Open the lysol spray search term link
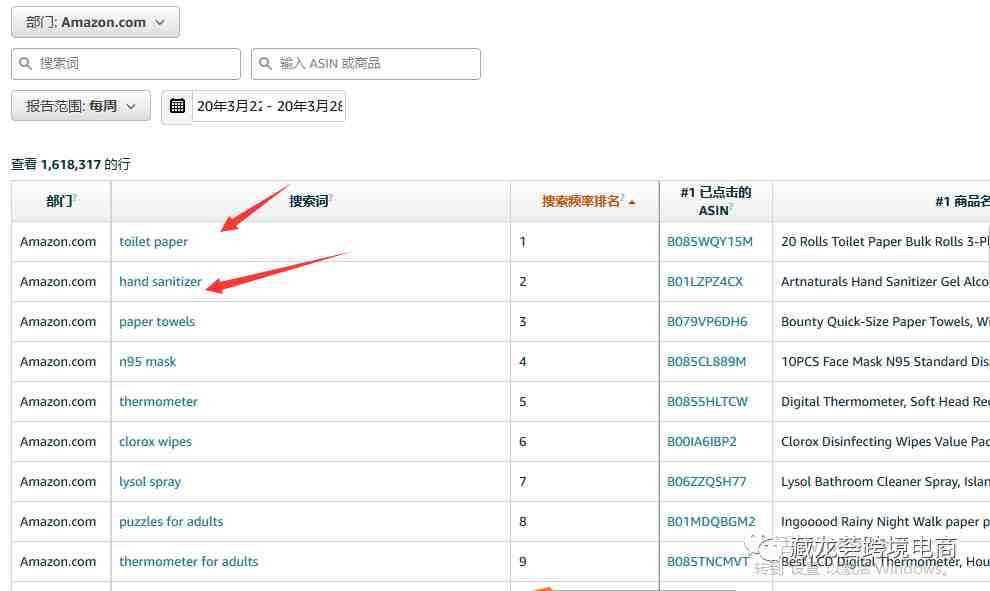990x591 pixels. (x=150, y=482)
